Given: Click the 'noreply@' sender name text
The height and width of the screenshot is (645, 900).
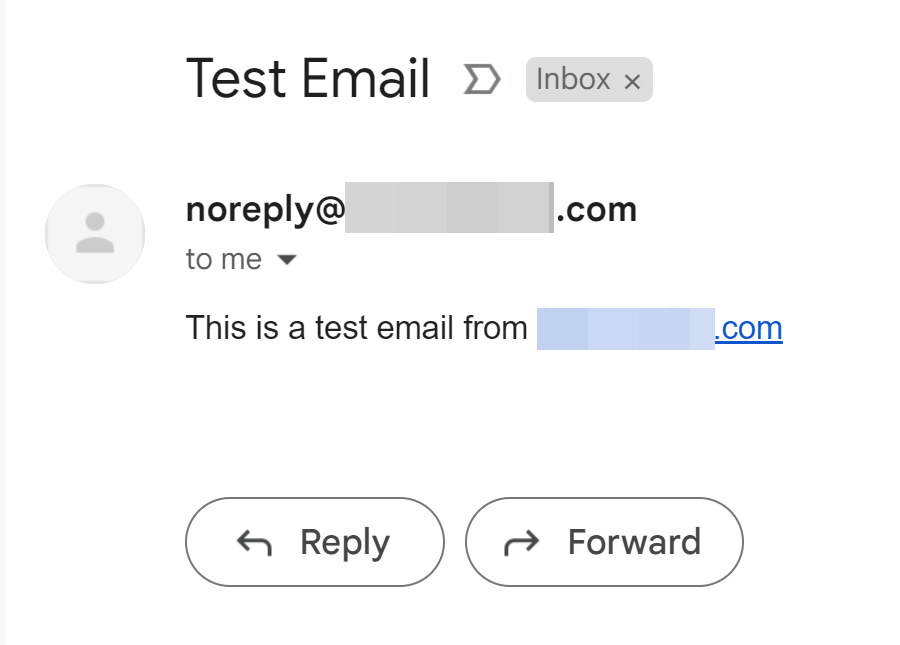Looking at the screenshot, I should 265,210.
